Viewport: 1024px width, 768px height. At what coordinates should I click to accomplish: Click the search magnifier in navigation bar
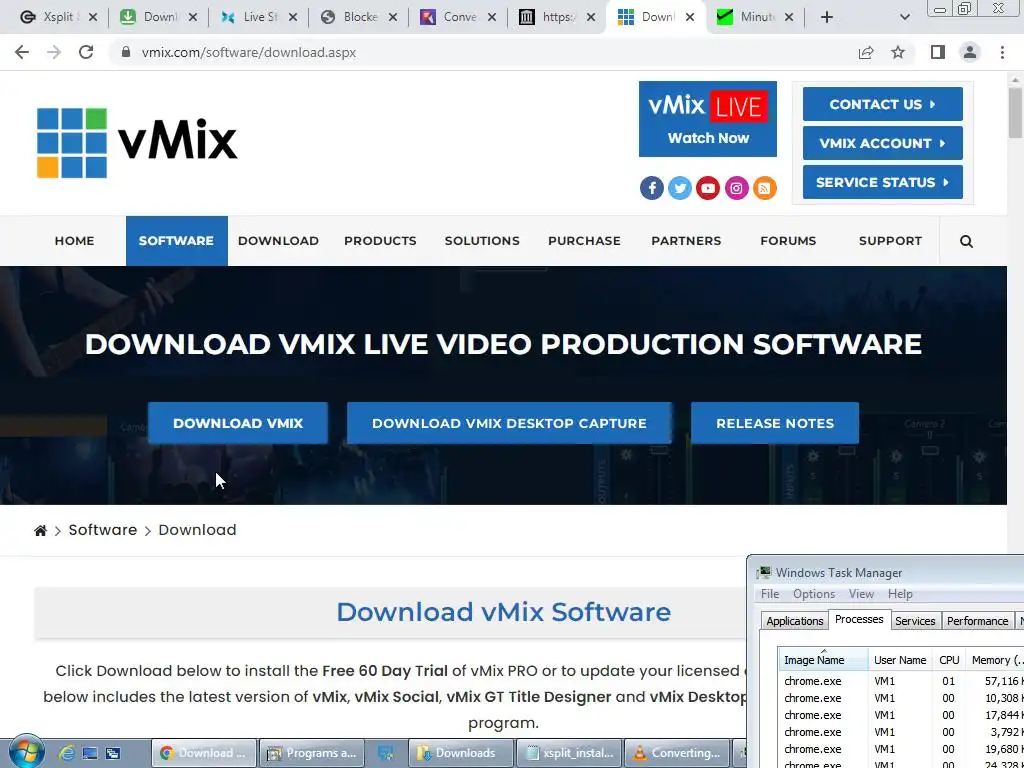click(967, 242)
